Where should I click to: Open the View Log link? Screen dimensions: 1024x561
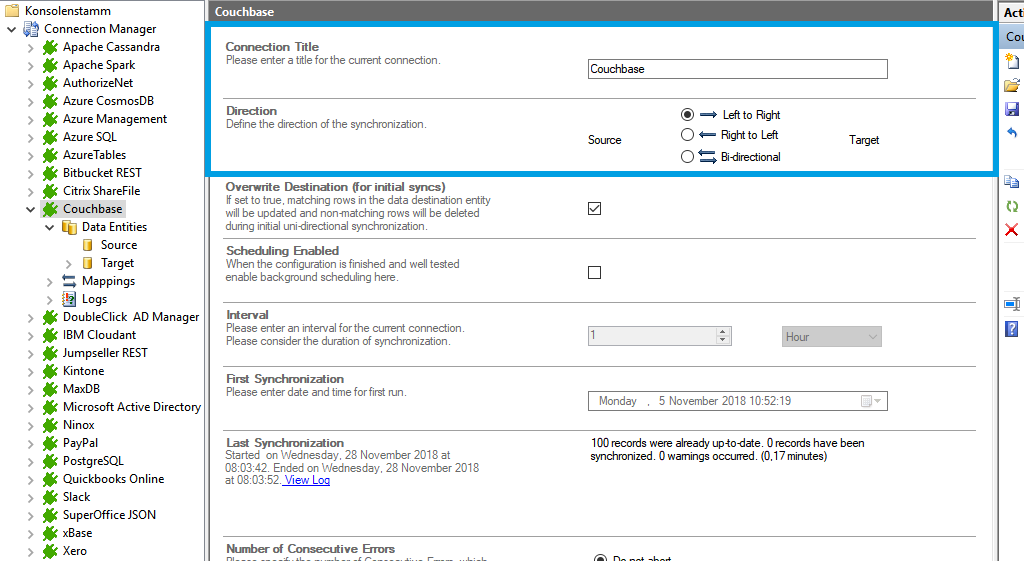click(307, 480)
